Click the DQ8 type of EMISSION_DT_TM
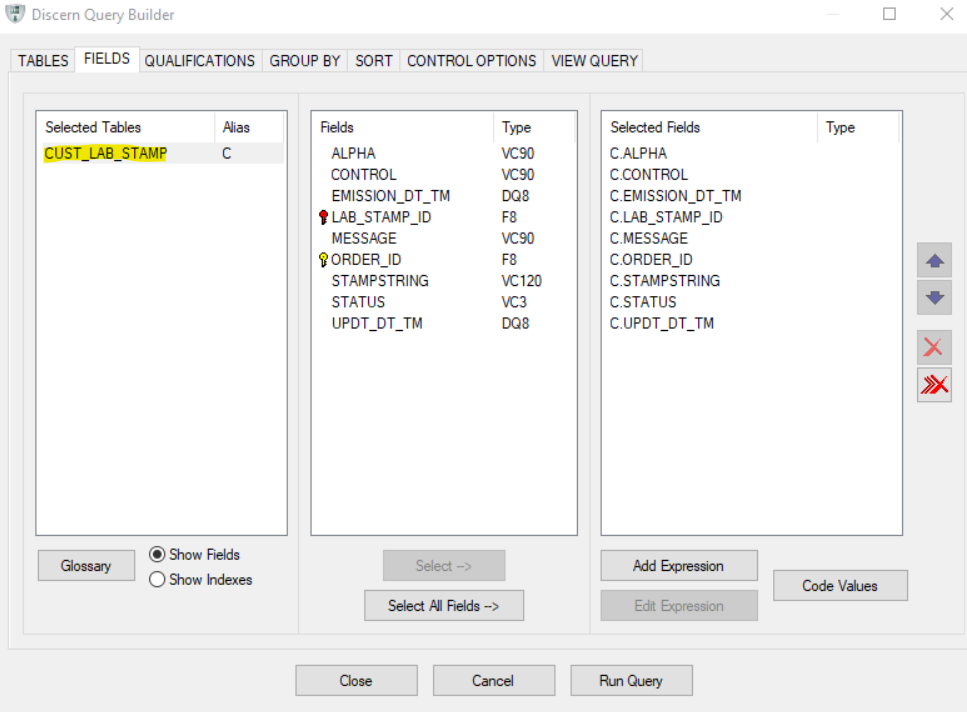This screenshot has height=712, width=967. (x=516, y=195)
